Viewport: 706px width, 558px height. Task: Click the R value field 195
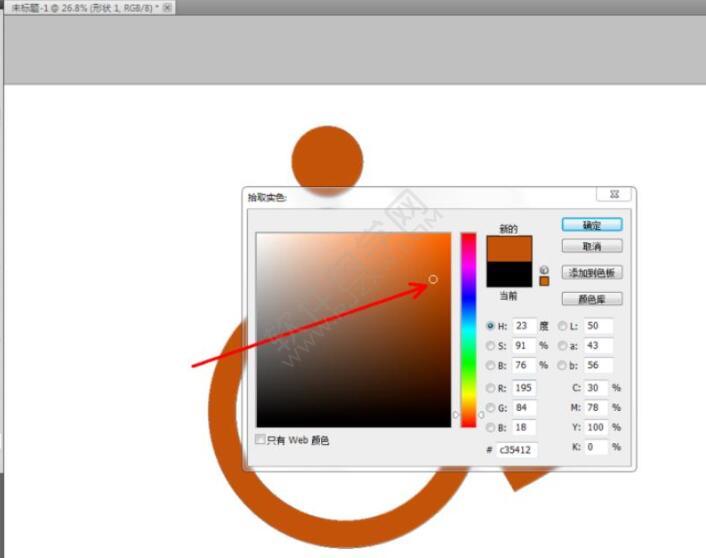coord(524,388)
